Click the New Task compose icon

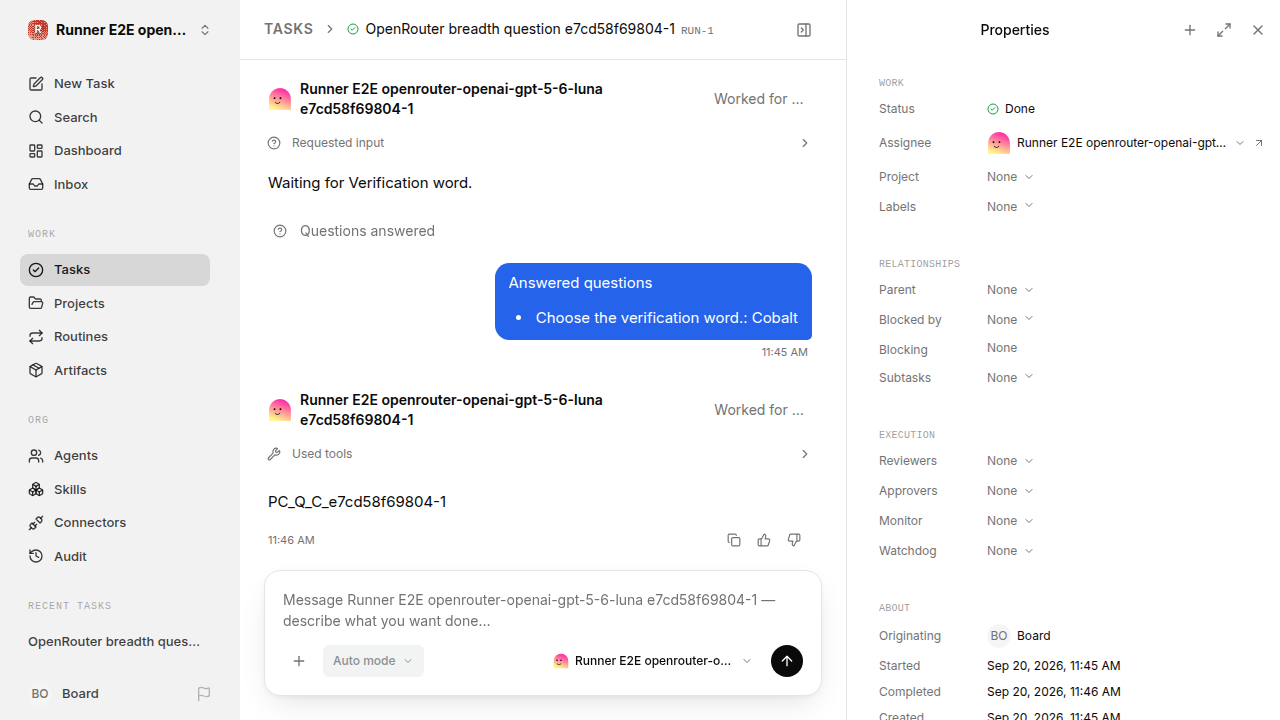click(36, 84)
